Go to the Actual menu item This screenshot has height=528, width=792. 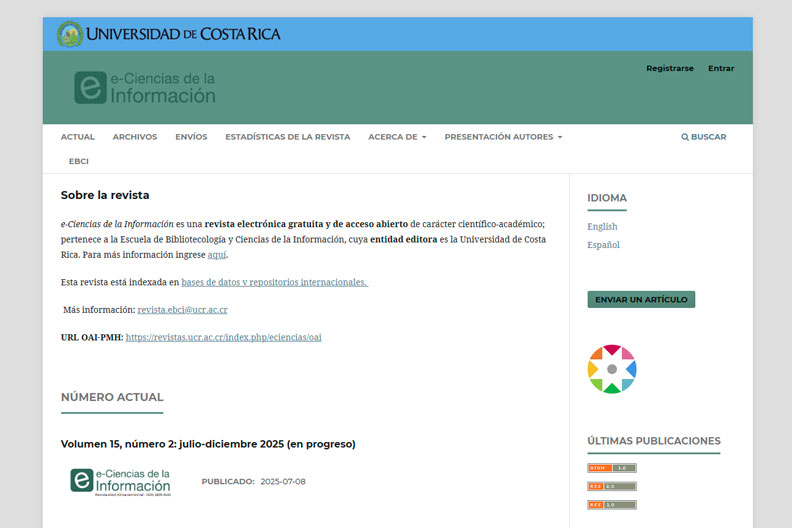click(78, 137)
